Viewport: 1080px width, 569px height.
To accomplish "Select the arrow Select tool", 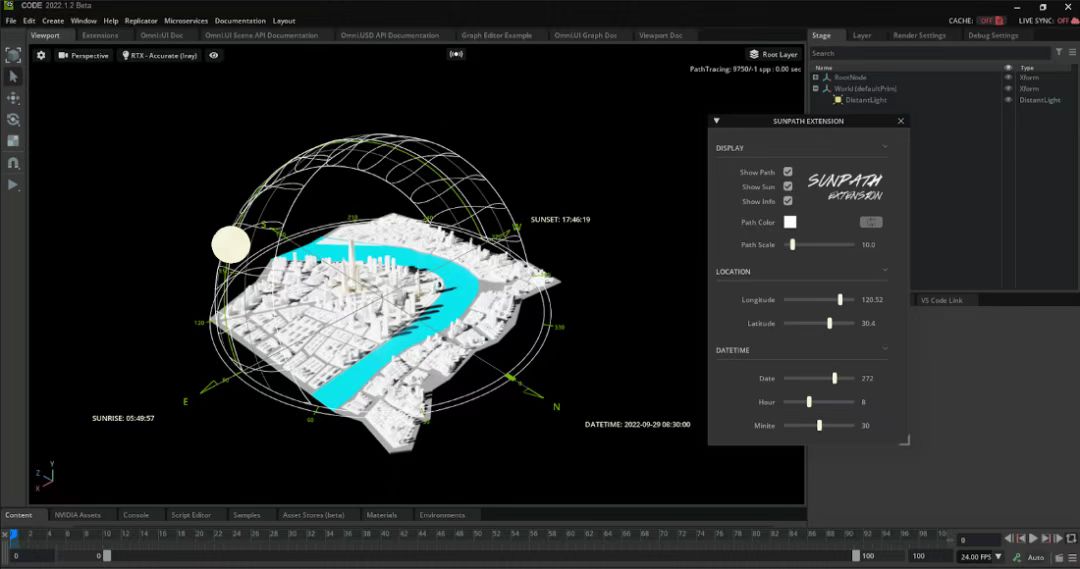I will coord(13,76).
